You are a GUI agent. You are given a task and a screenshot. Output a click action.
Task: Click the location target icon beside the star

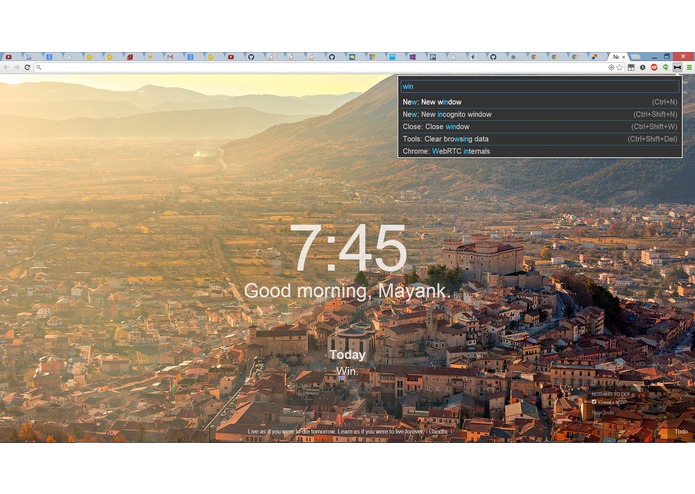click(x=611, y=67)
